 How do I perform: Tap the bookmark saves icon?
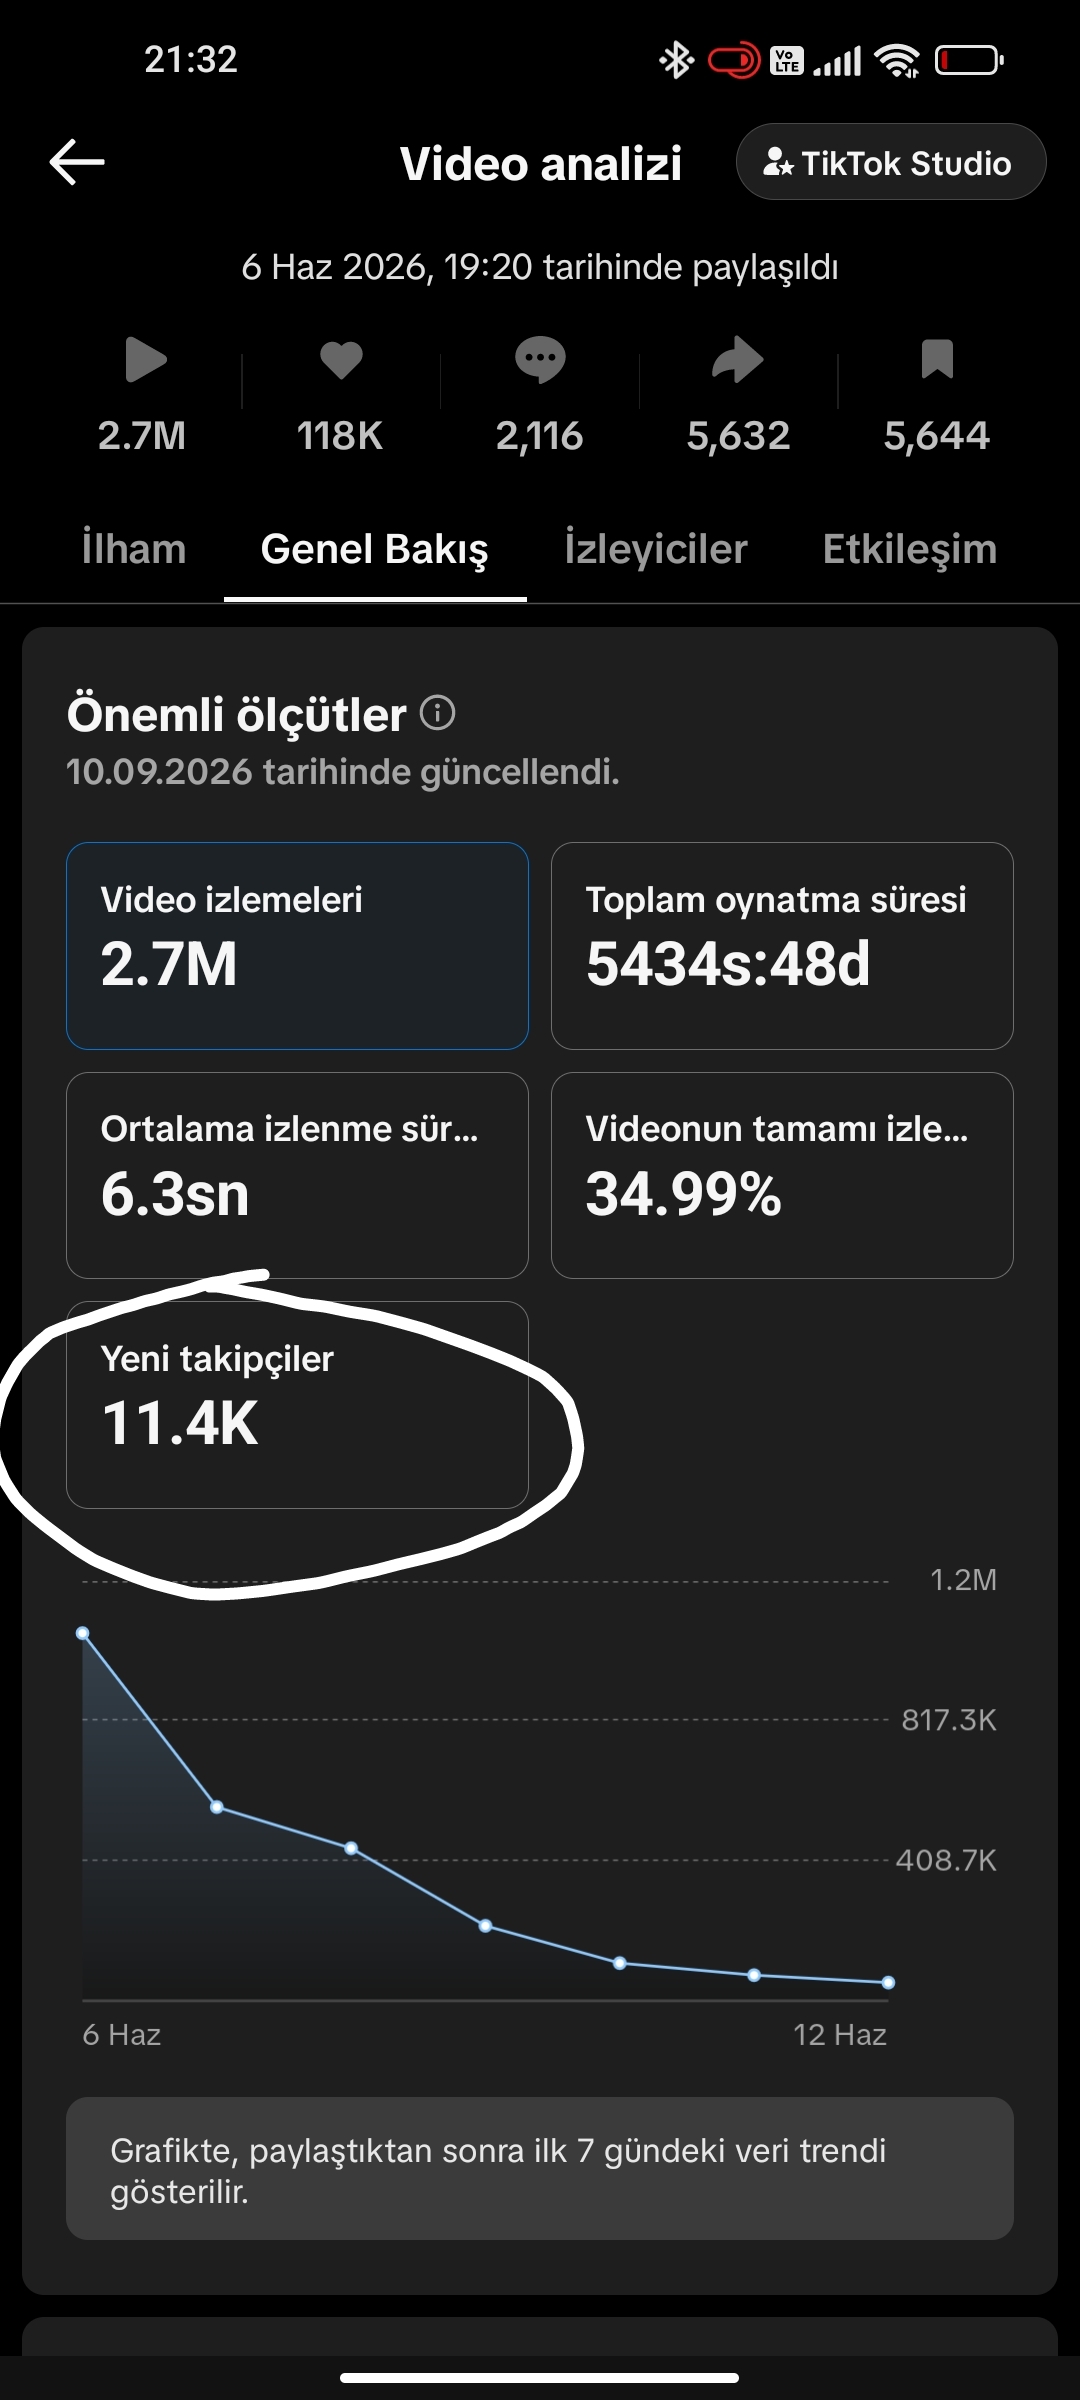[x=937, y=359]
